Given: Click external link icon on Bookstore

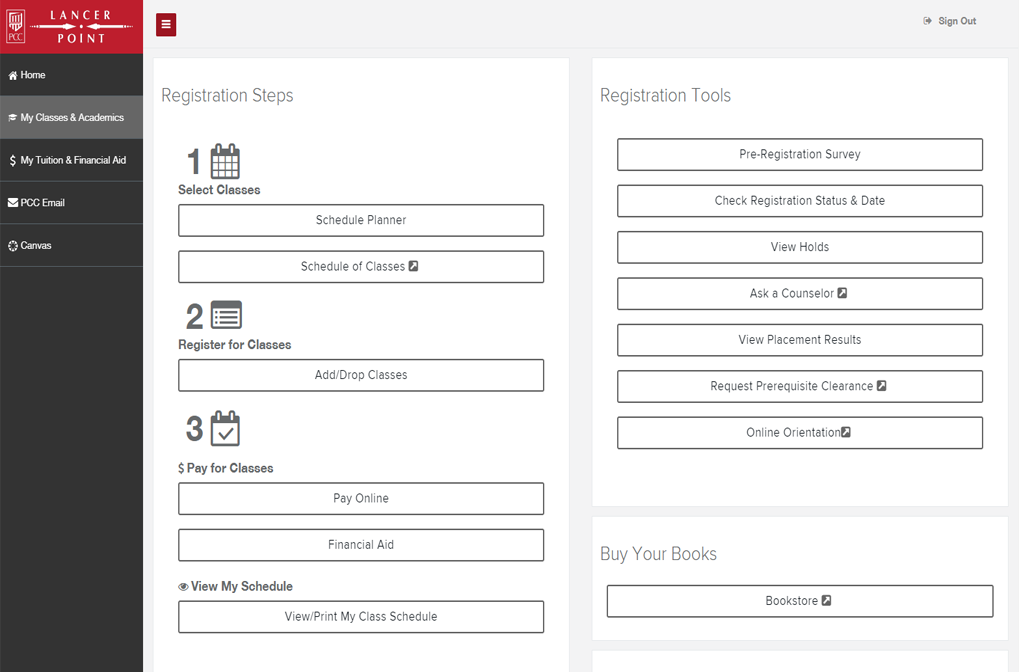Looking at the screenshot, I should 827,601.
